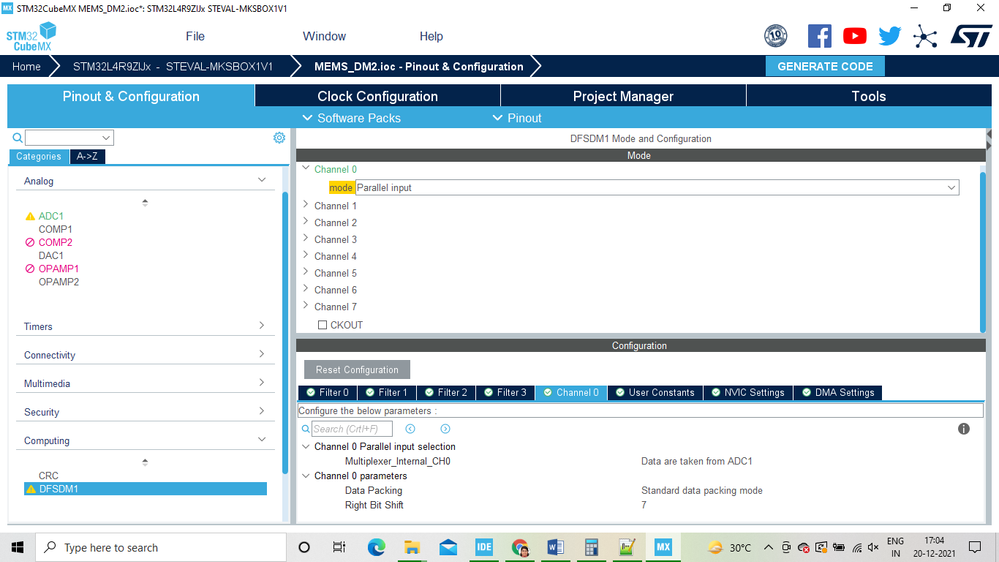The width and height of the screenshot is (999, 562).
Task: Switch to Project Manager tab
Action: tap(623, 96)
